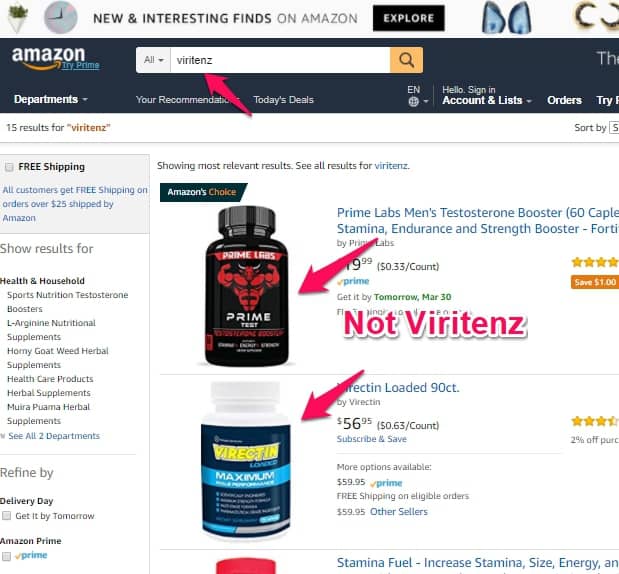Open the Orders page
Viewport: 619px width, 574px height.
tap(564, 100)
